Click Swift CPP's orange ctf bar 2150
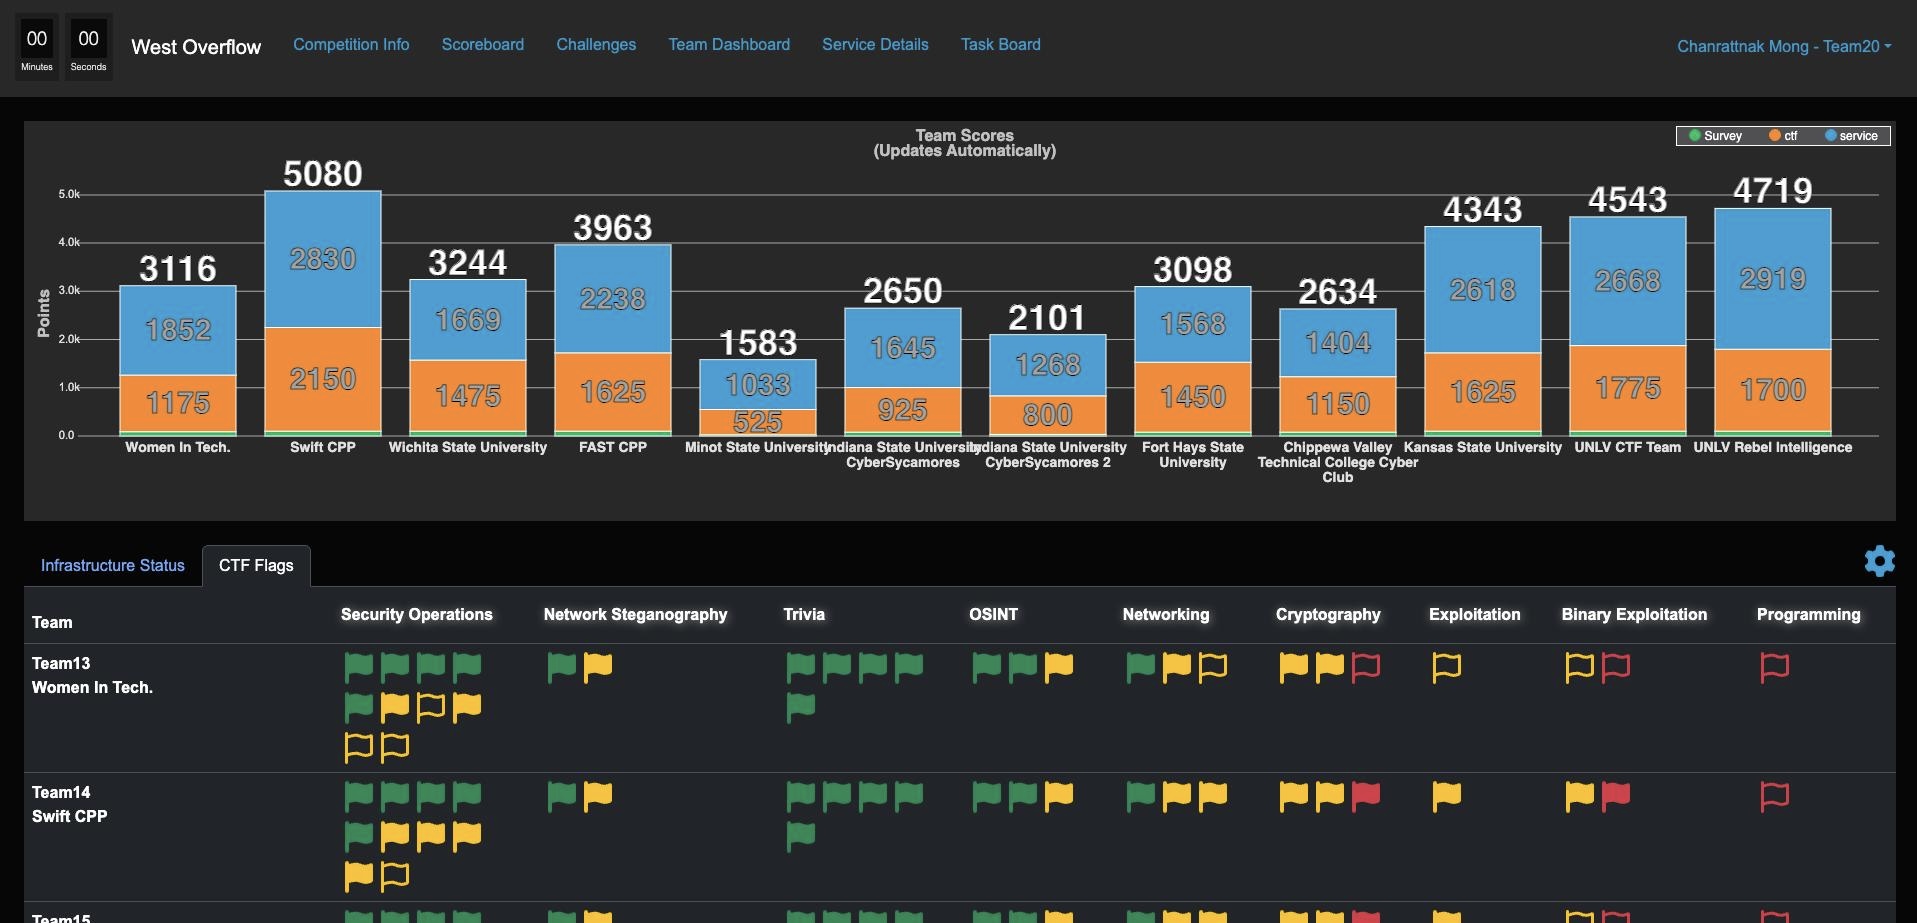1917x923 pixels. [x=323, y=379]
